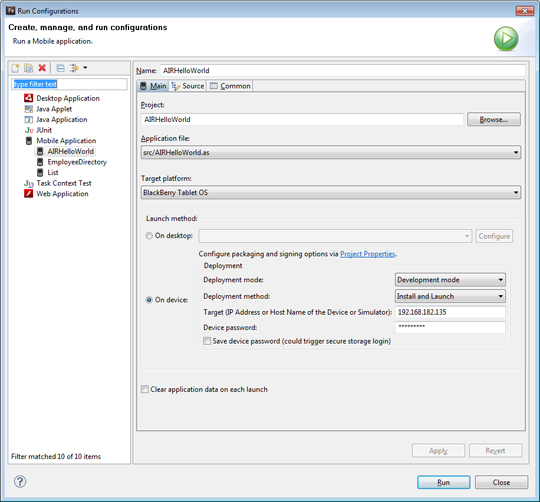Image resolution: width=540 pixels, height=502 pixels.
Task: Select the EmployeeDirectory configuration
Action: coord(77,162)
